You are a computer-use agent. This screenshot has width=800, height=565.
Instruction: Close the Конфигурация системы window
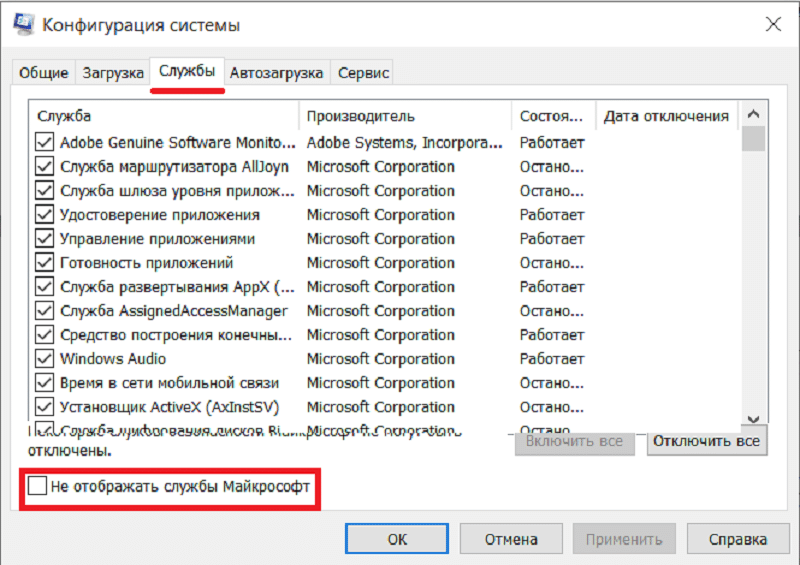773,24
